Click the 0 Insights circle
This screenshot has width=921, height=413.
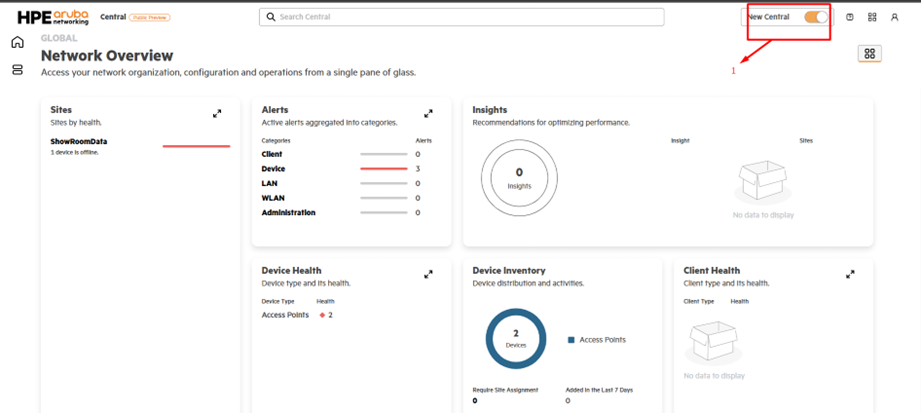pyautogui.click(x=519, y=178)
